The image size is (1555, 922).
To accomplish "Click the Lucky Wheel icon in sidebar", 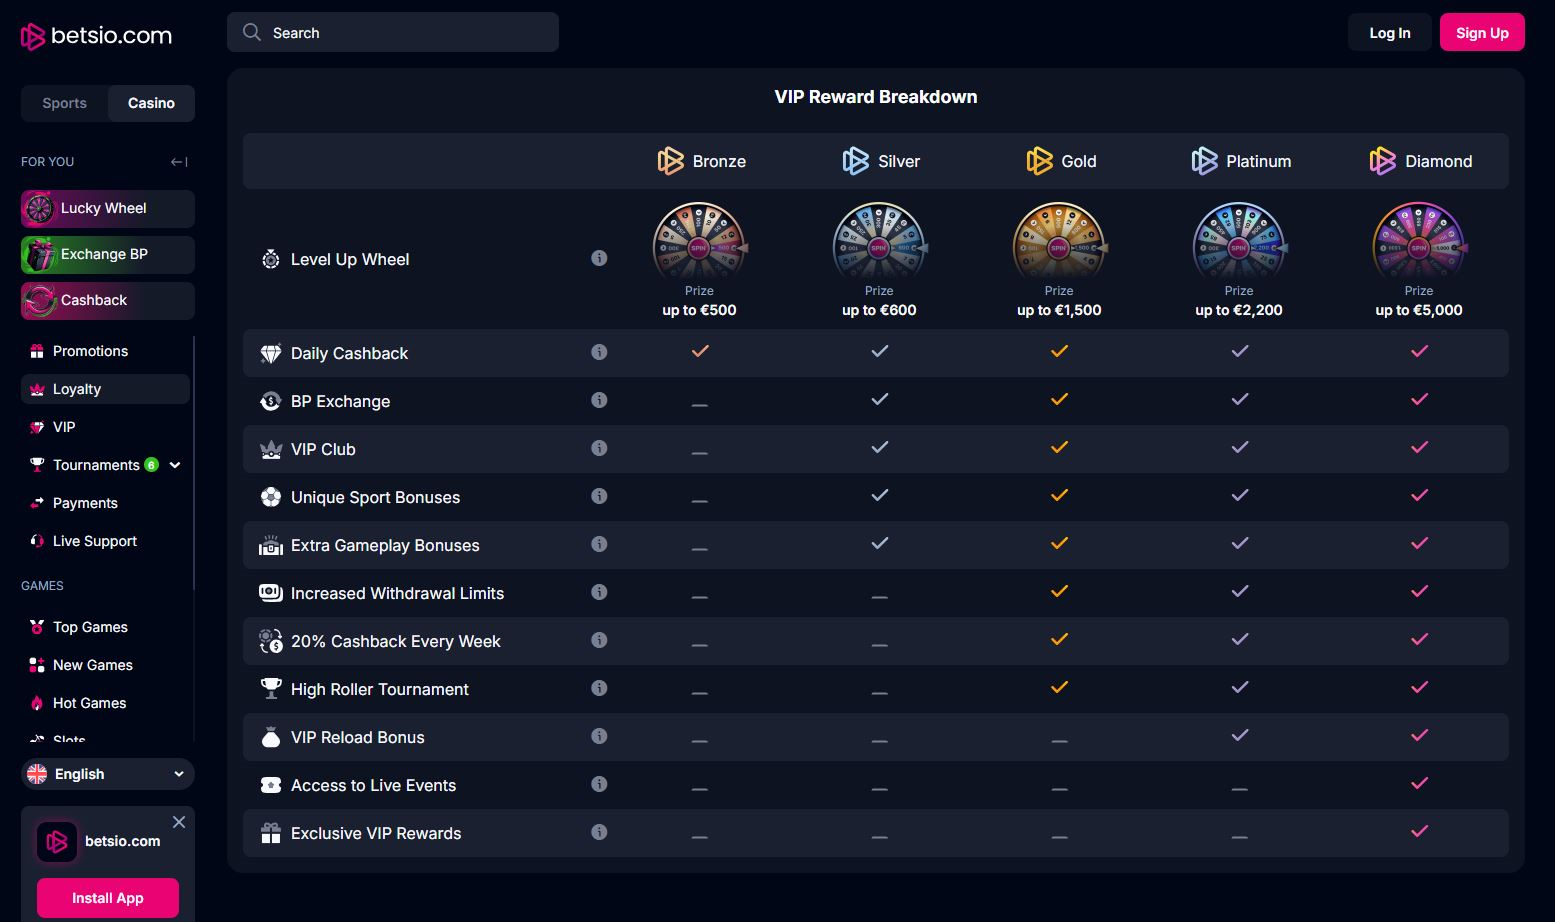I will (x=39, y=209).
